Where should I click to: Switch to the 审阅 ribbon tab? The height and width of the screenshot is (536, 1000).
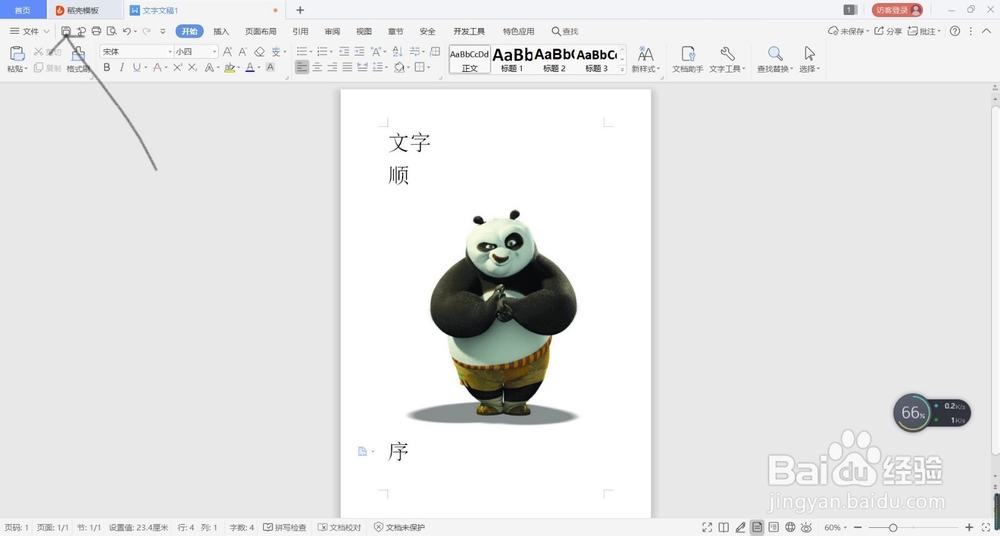[x=332, y=31]
